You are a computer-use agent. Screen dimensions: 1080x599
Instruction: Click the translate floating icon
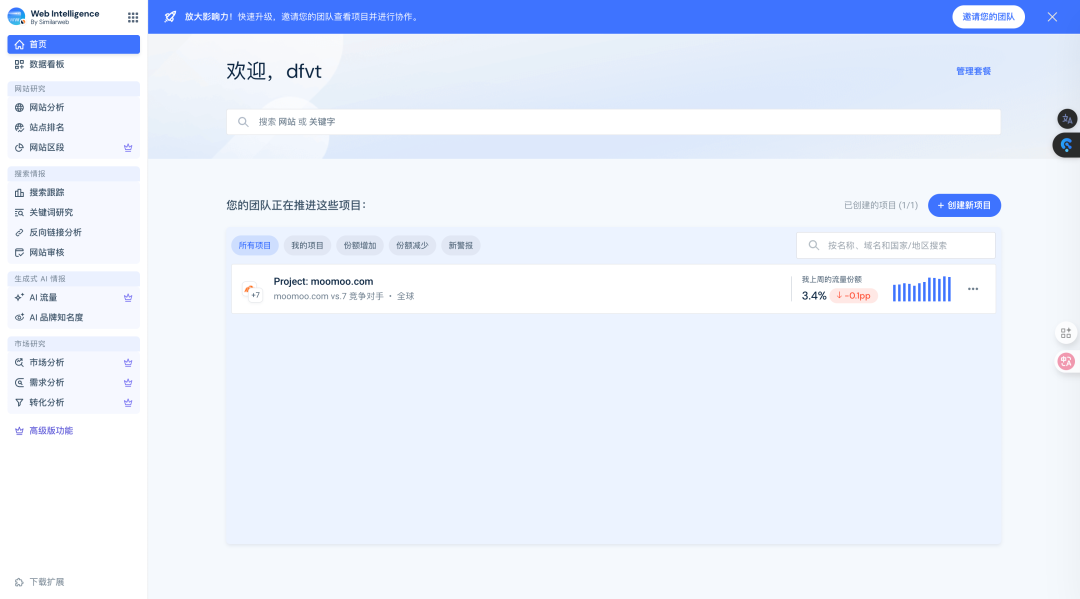pyautogui.click(x=1066, y=119)
